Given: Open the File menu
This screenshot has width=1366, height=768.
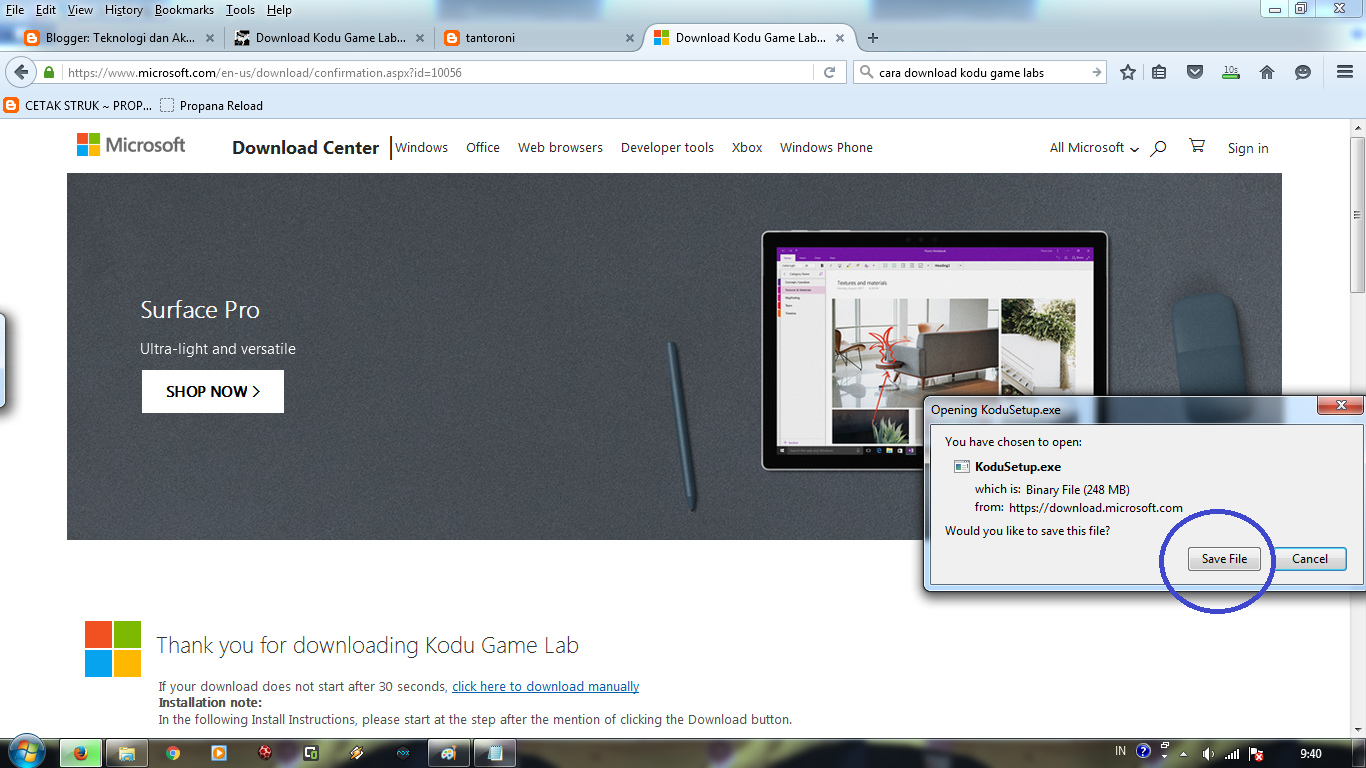Looking at the screenshot, I should (x=15, y=10).
